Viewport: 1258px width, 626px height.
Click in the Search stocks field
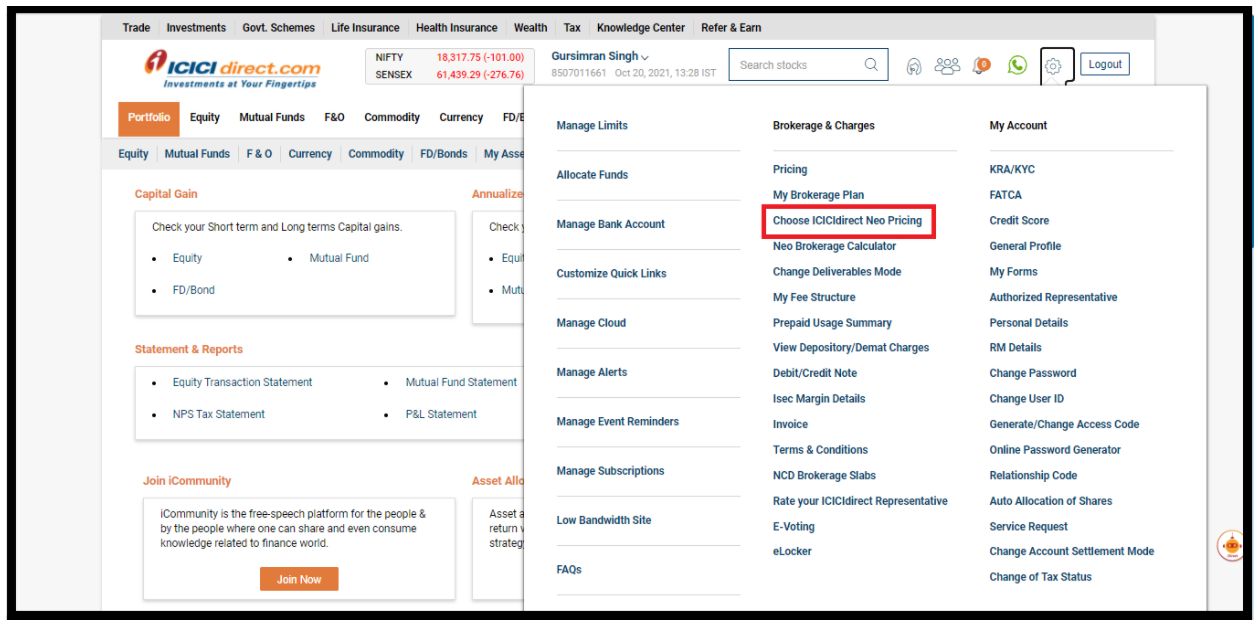(795, 65)
